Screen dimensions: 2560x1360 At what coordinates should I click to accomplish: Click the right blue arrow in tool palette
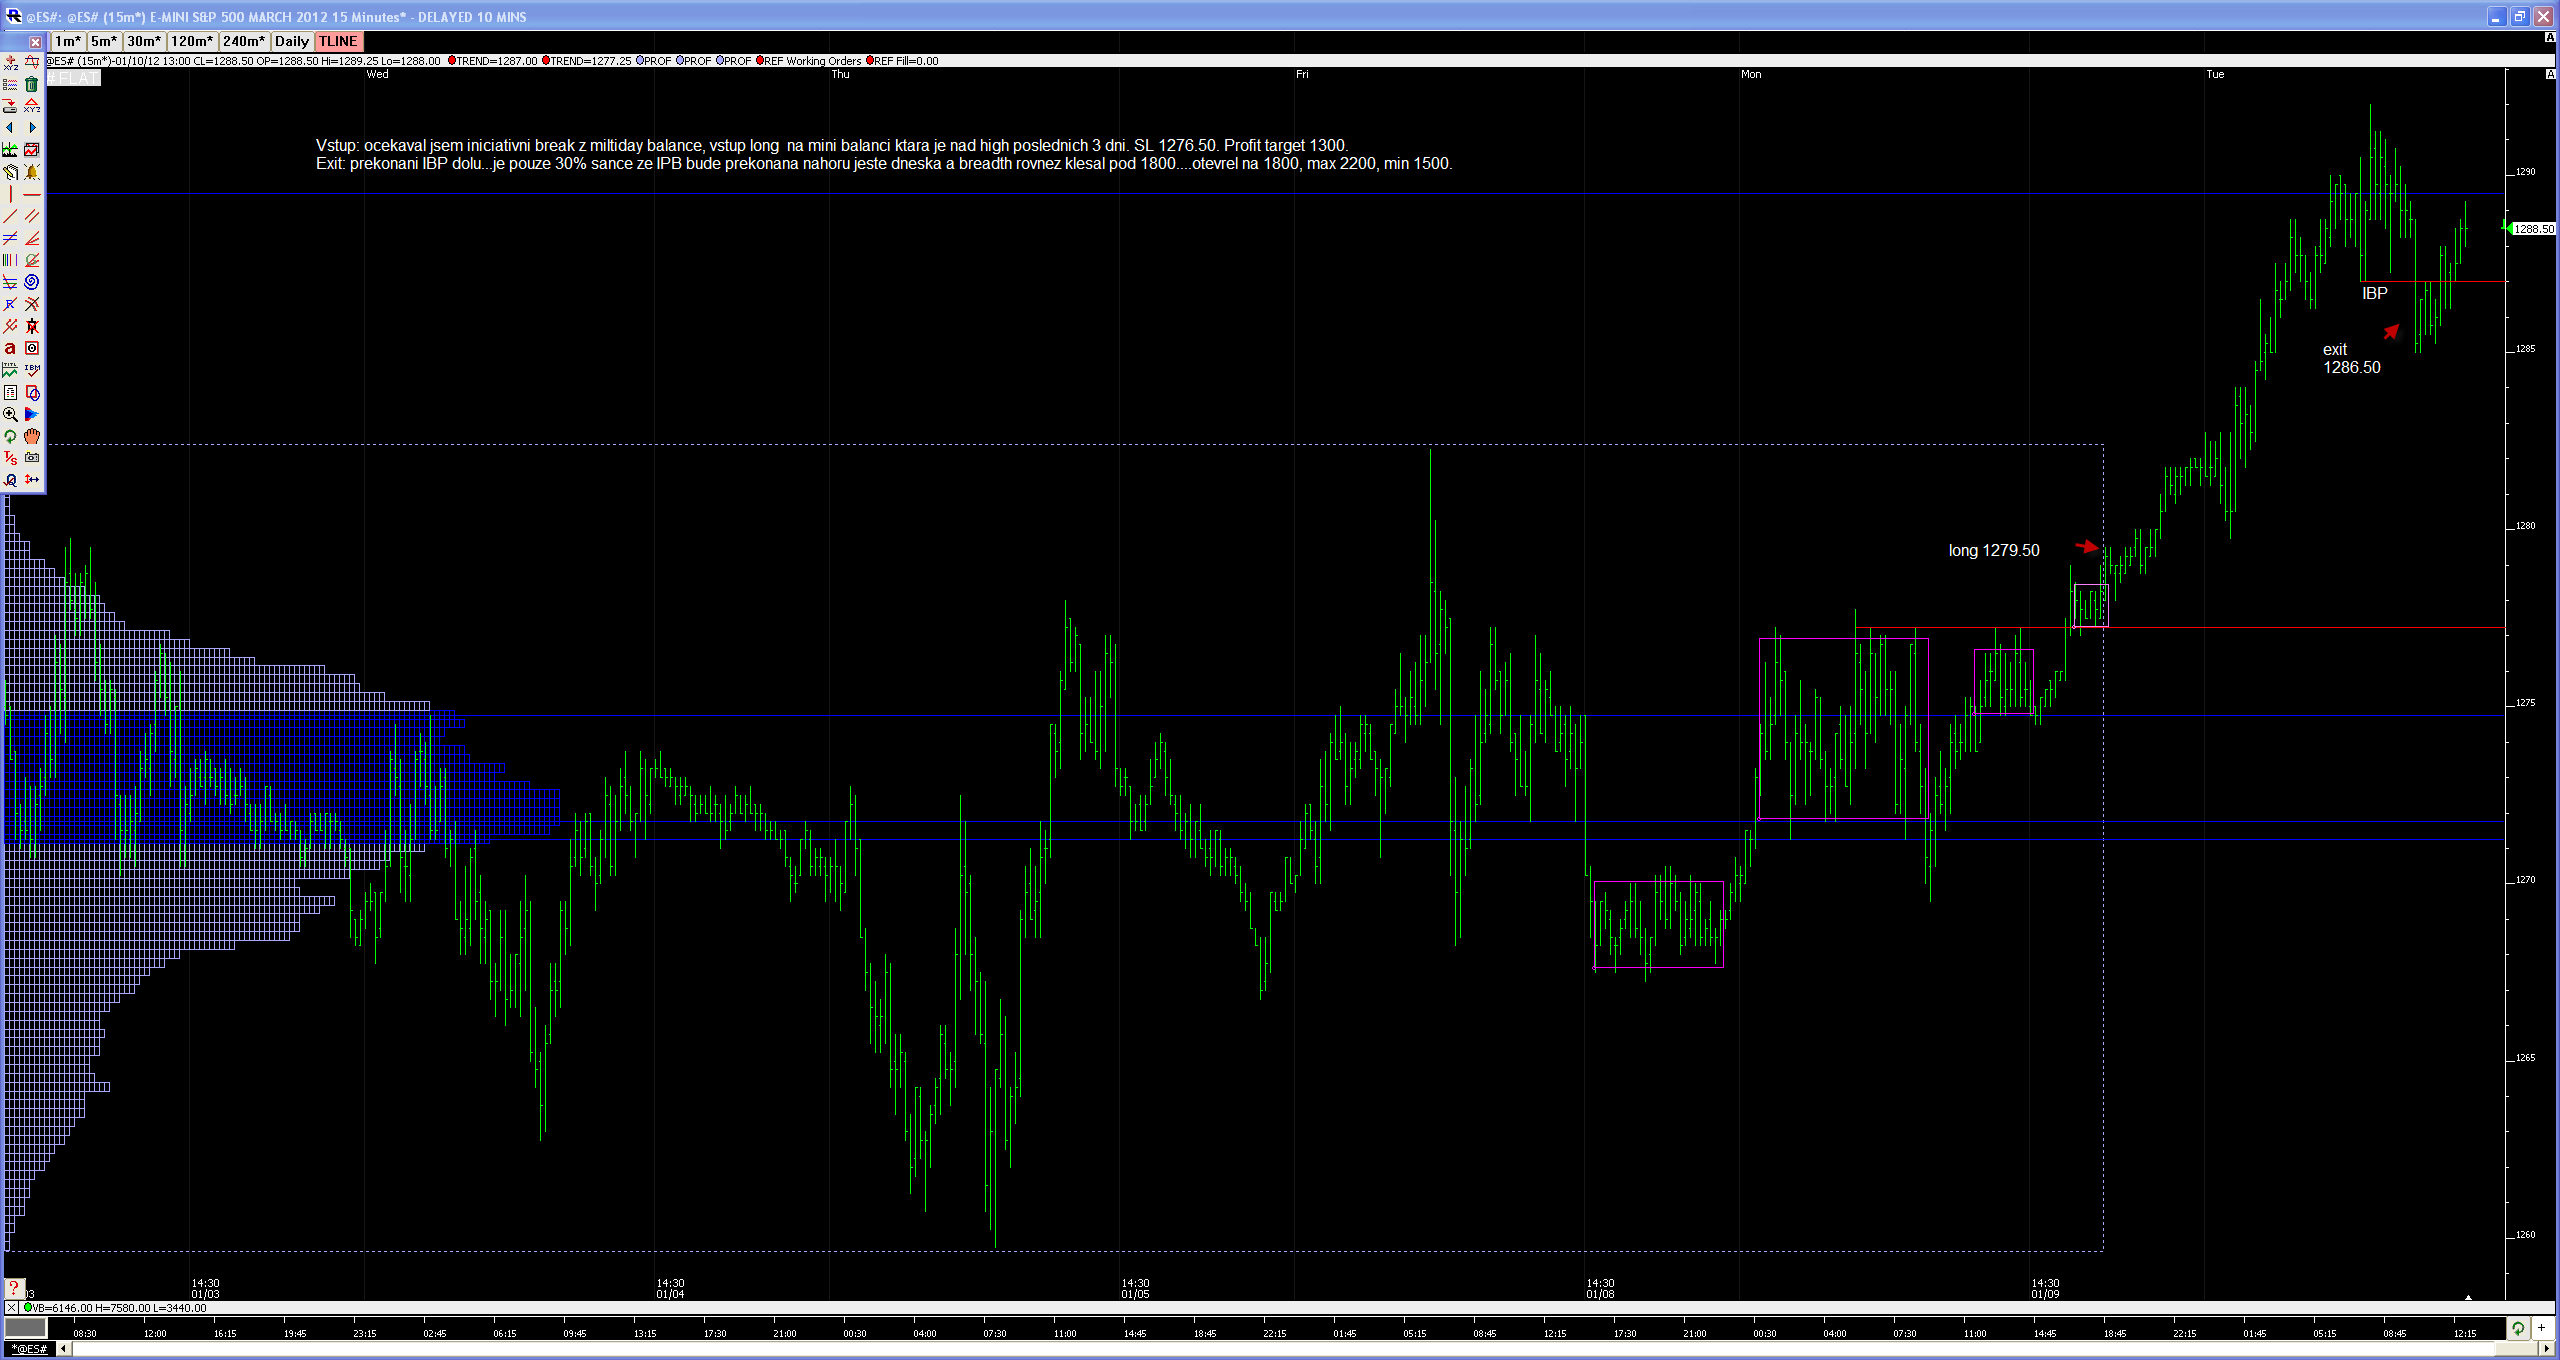(x=32, y=128)
